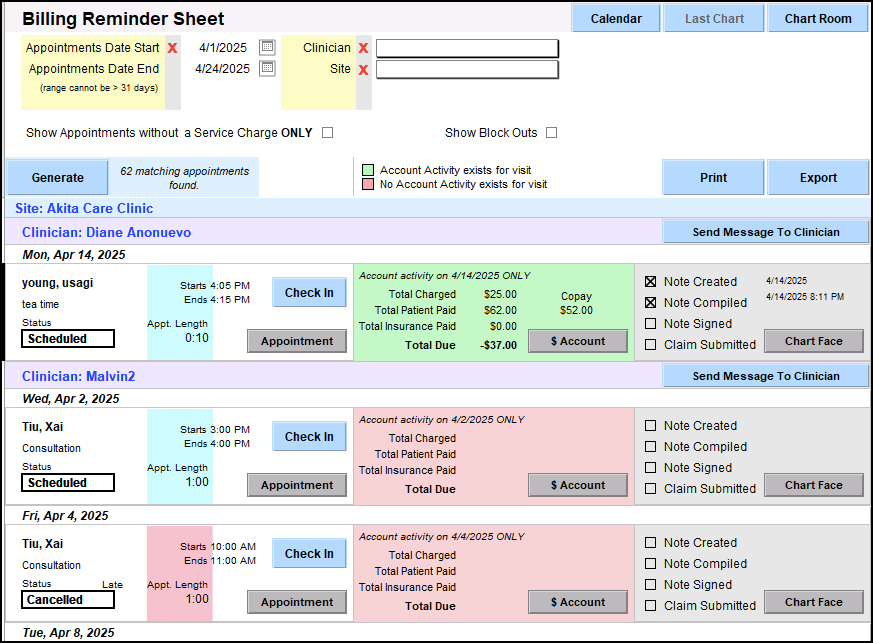Toggle the Show Block Outs checkbox
This screenshot has height=643, width=873.
coord(551,133)
